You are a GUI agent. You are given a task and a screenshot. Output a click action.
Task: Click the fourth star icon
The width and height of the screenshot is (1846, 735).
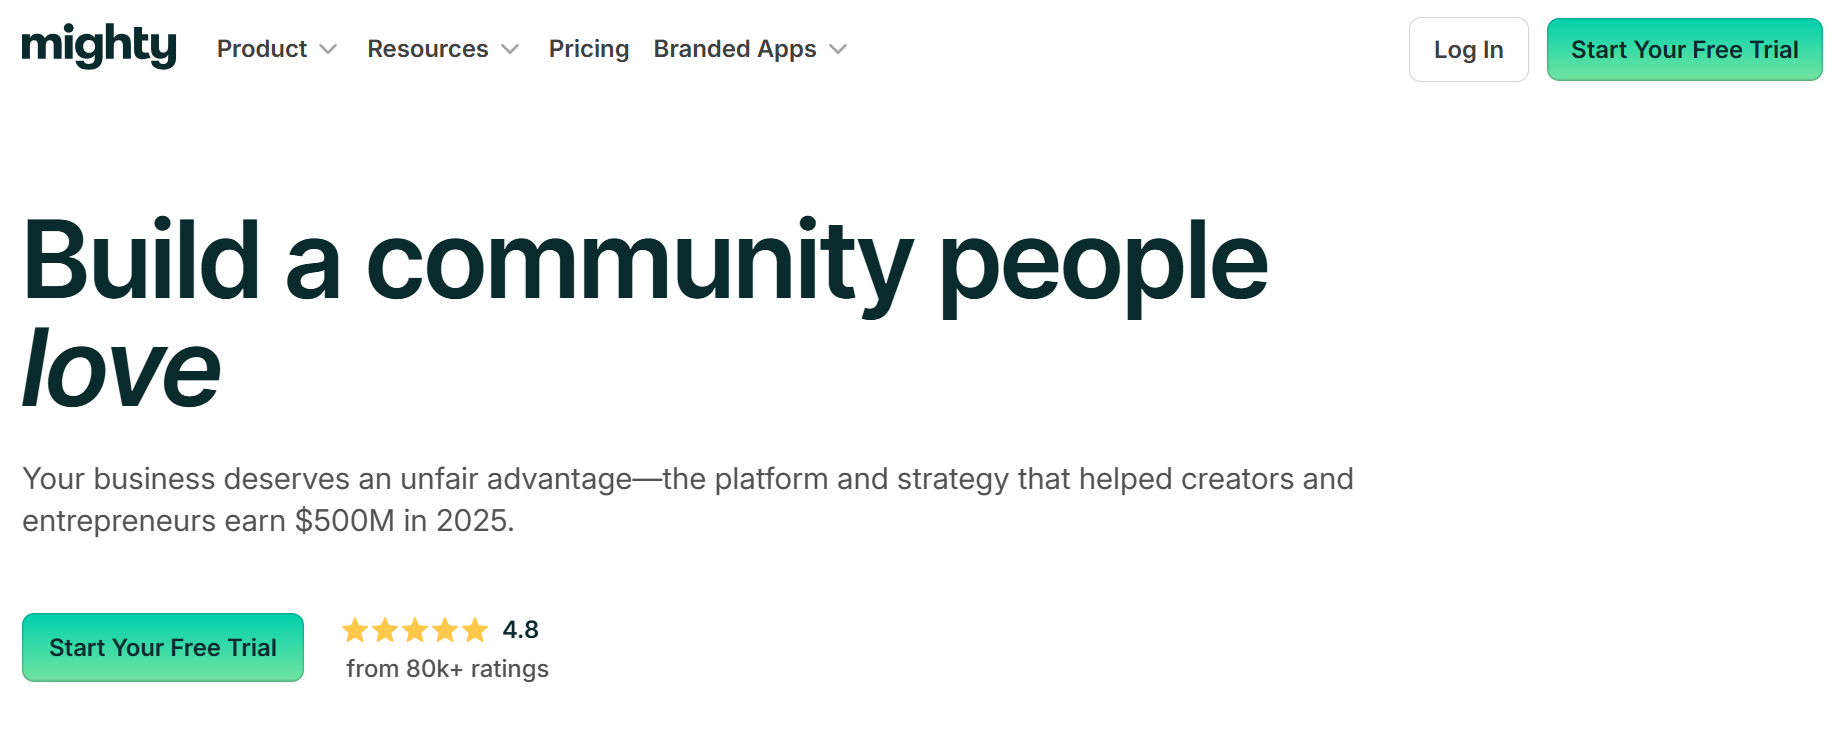point(445,630)
